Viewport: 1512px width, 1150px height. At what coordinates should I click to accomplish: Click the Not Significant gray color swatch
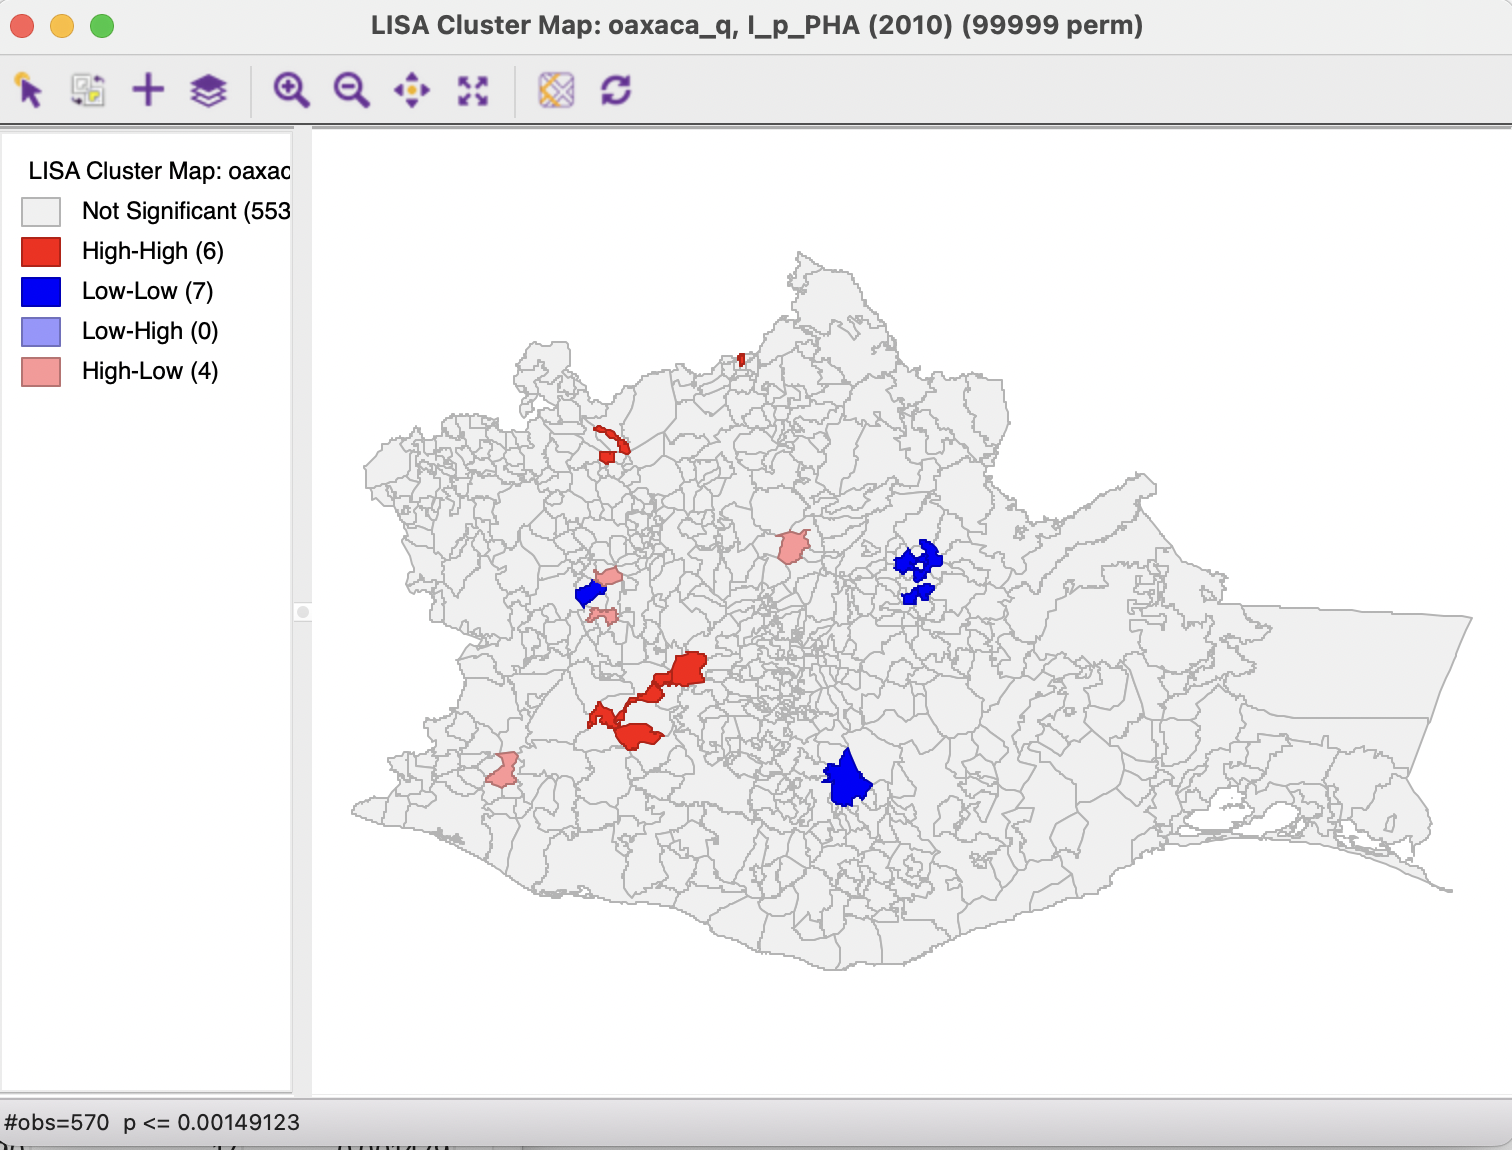pyautogui.click(x=41, y=211)
